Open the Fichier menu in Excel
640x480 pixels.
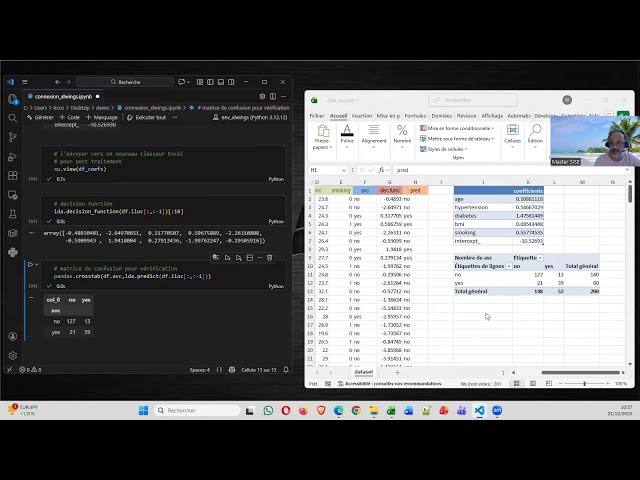(x=317, y=116)
